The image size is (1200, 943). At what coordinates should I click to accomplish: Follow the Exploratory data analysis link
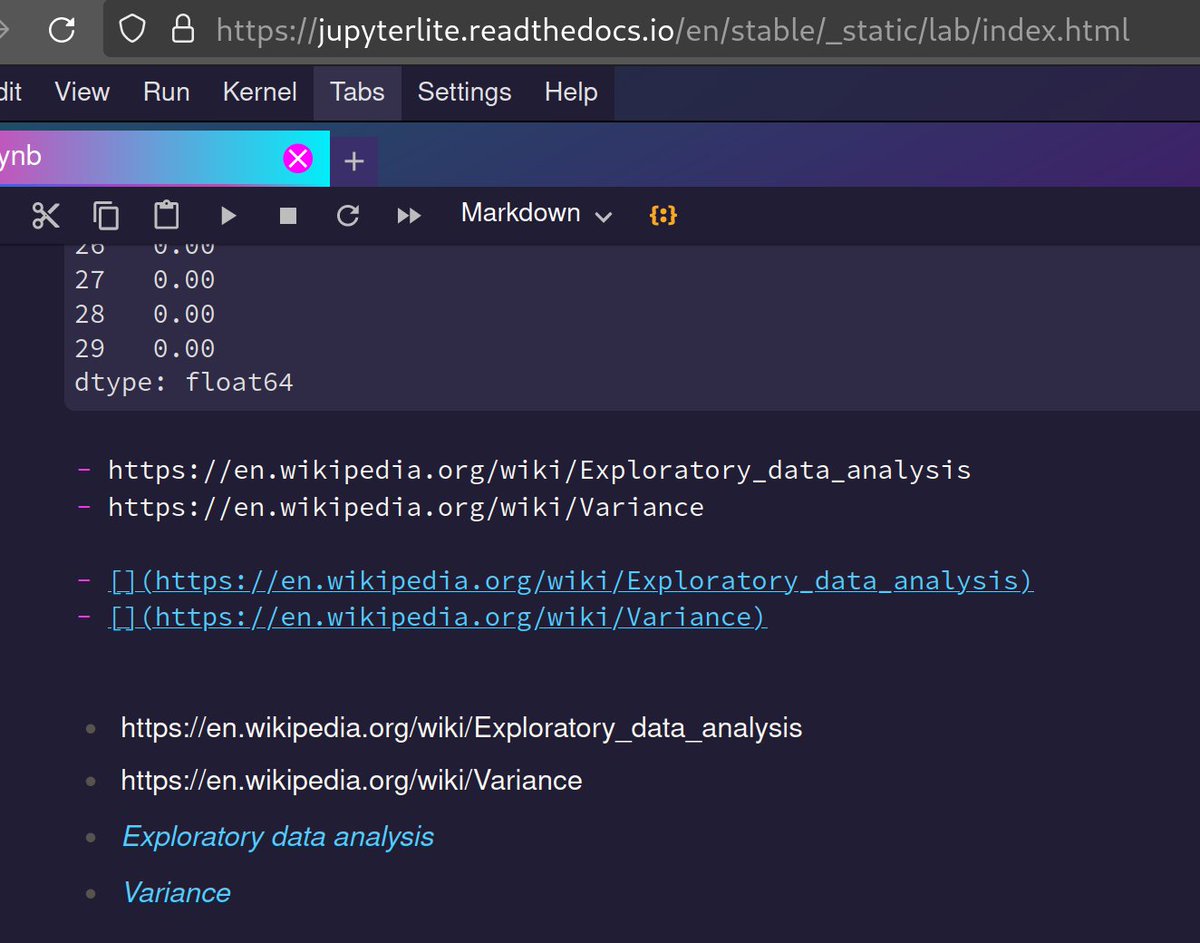tap(277, 836)
